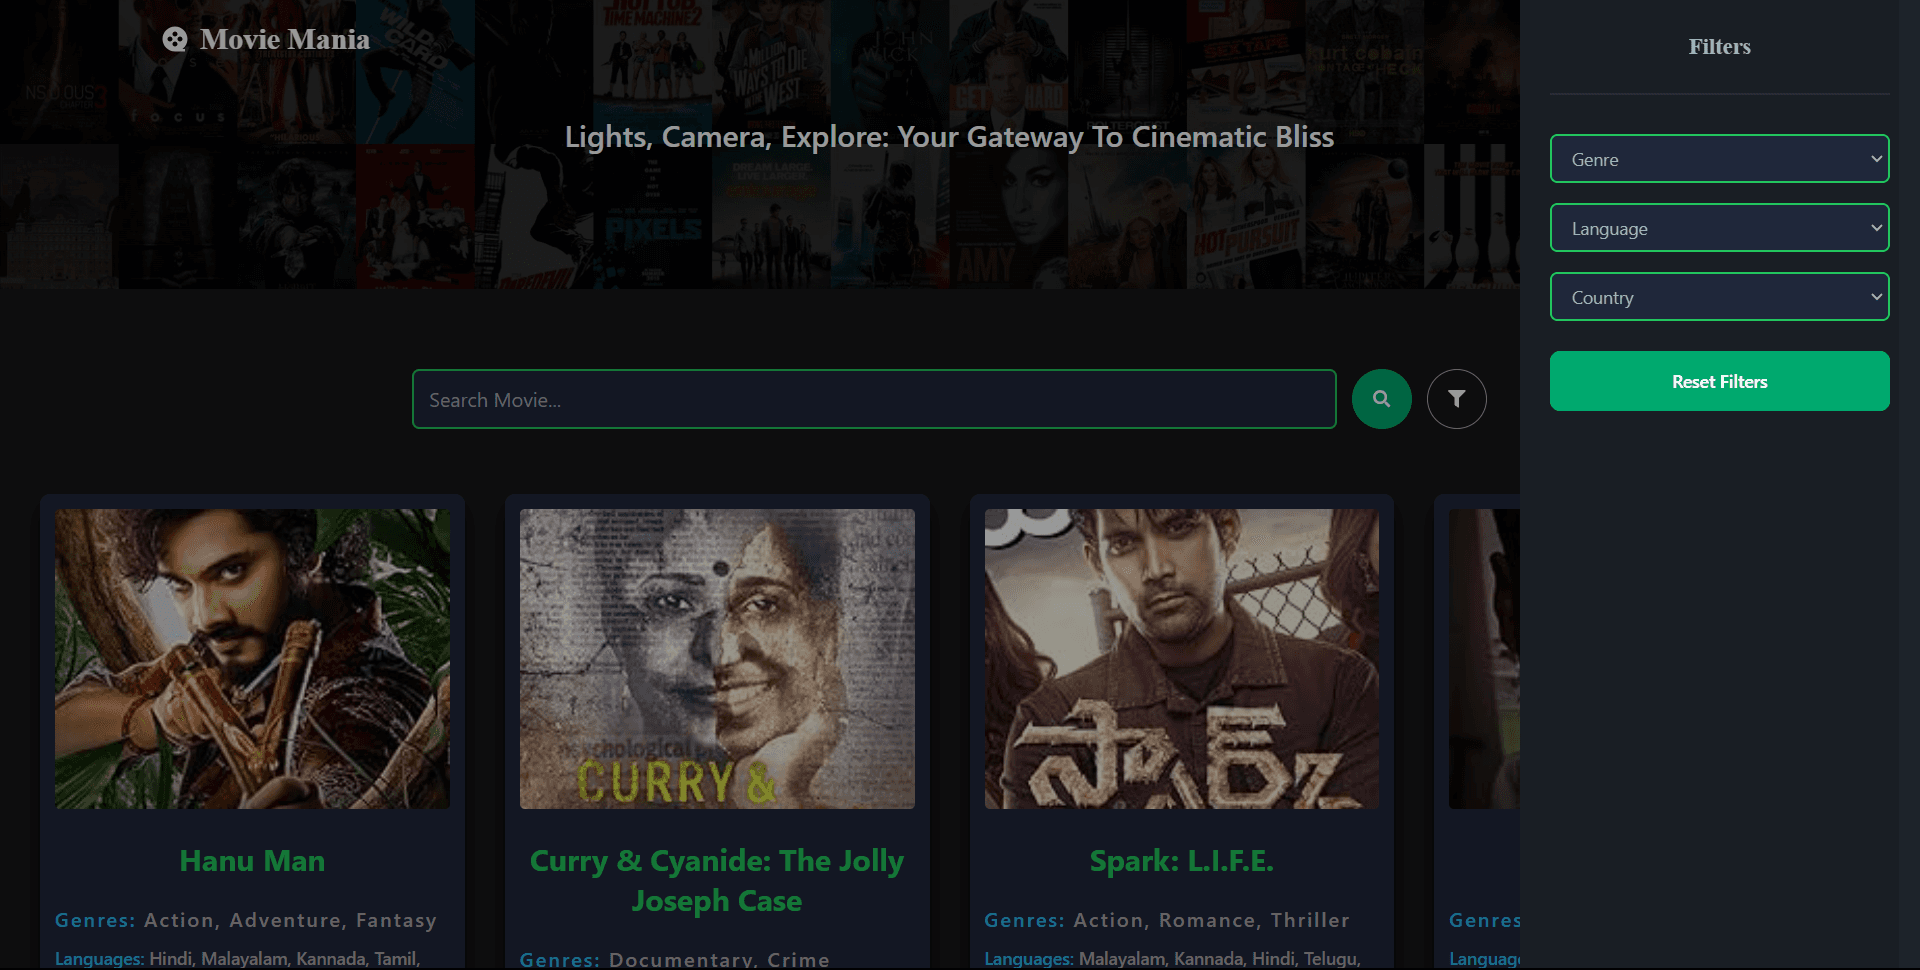Click Spark genres Action, Romance, Thriller
Screen dimensions: 1920x970
[1167, 920]
